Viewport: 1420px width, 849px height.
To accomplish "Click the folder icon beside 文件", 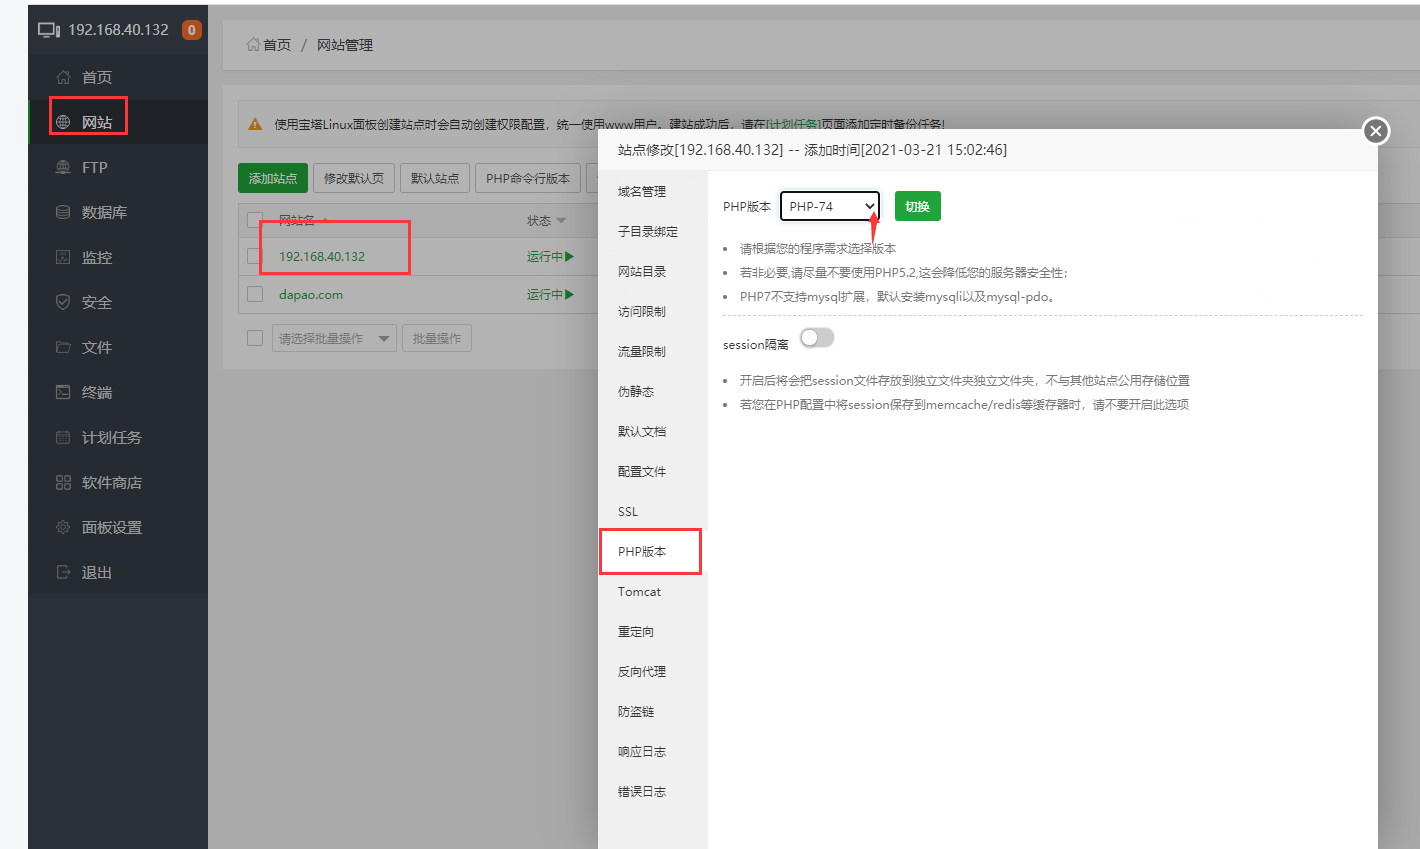I will pyautogui.click(x=63, y=347).
